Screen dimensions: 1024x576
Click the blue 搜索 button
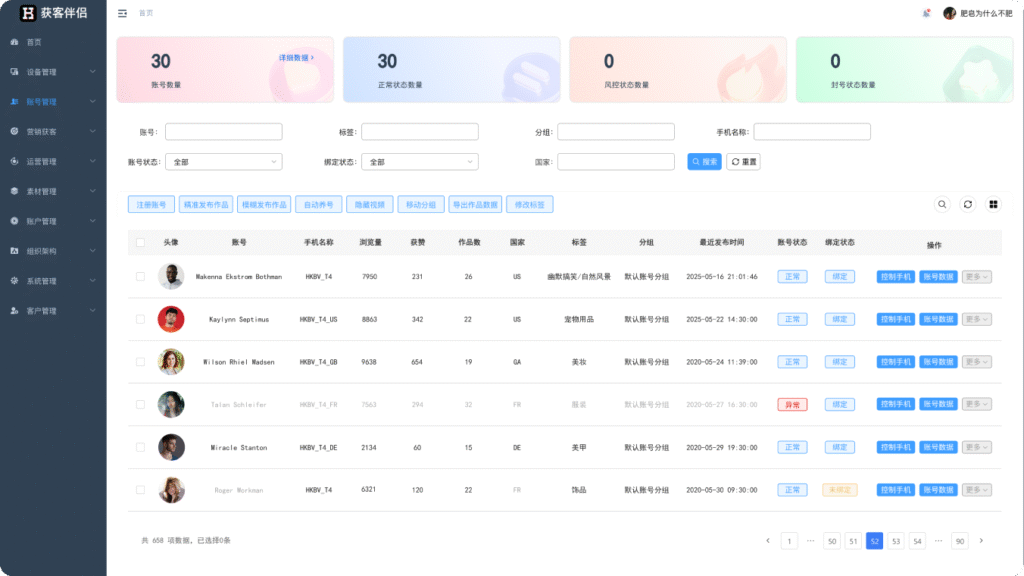pos(704,162)
